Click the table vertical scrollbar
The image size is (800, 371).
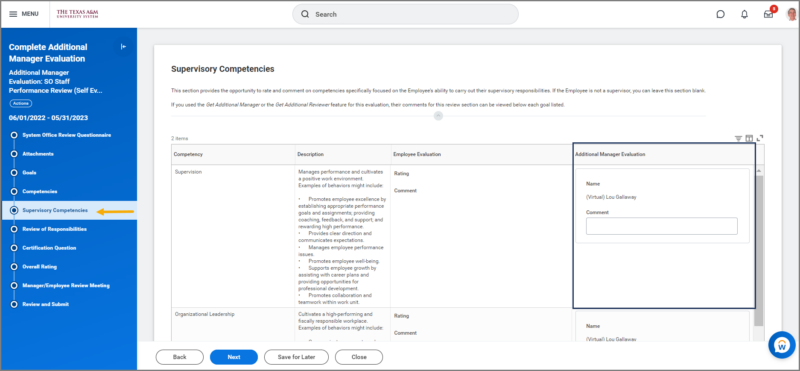coord(758,250)
